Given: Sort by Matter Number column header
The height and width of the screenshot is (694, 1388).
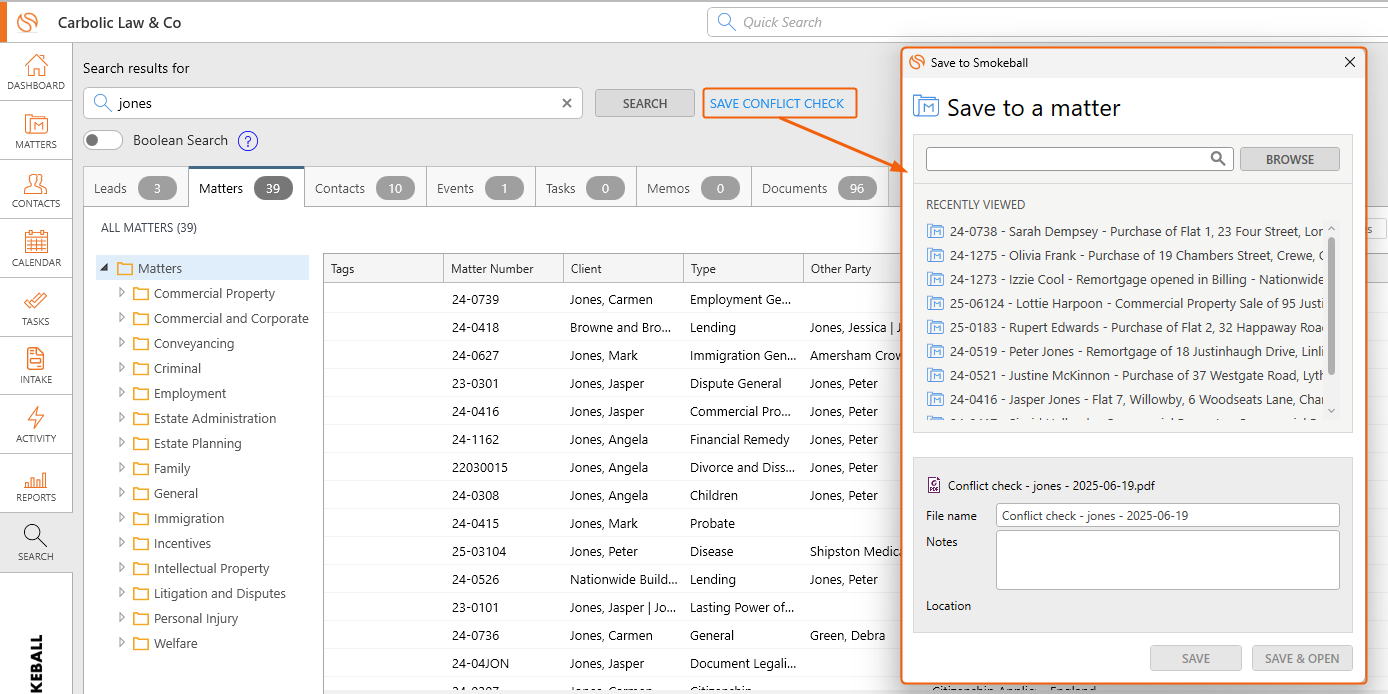Looking at the screenshot, I should click(503, 268).
